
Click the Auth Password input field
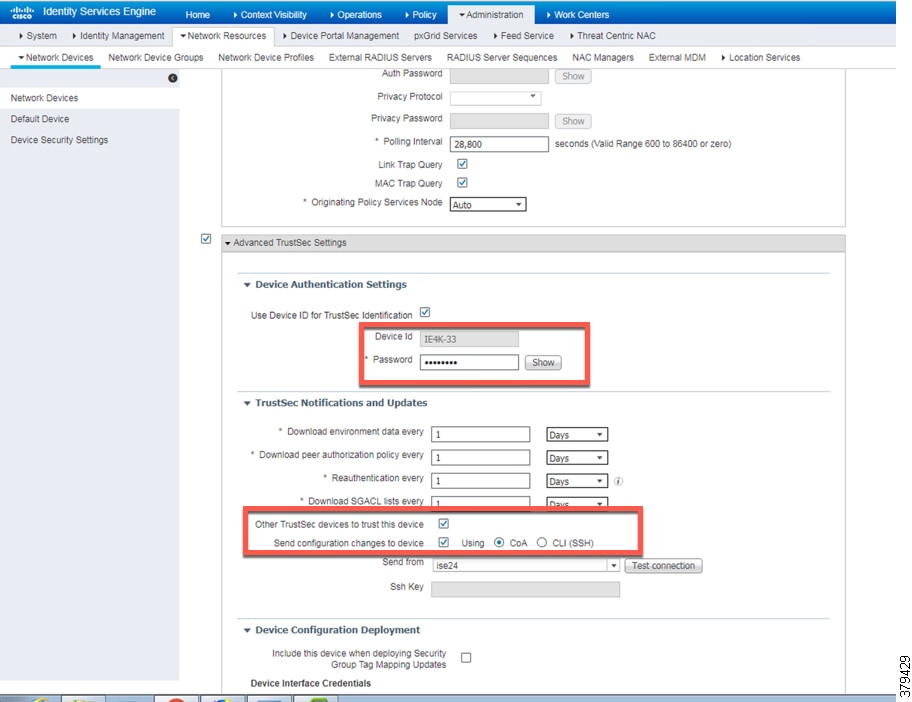(499, 76)
